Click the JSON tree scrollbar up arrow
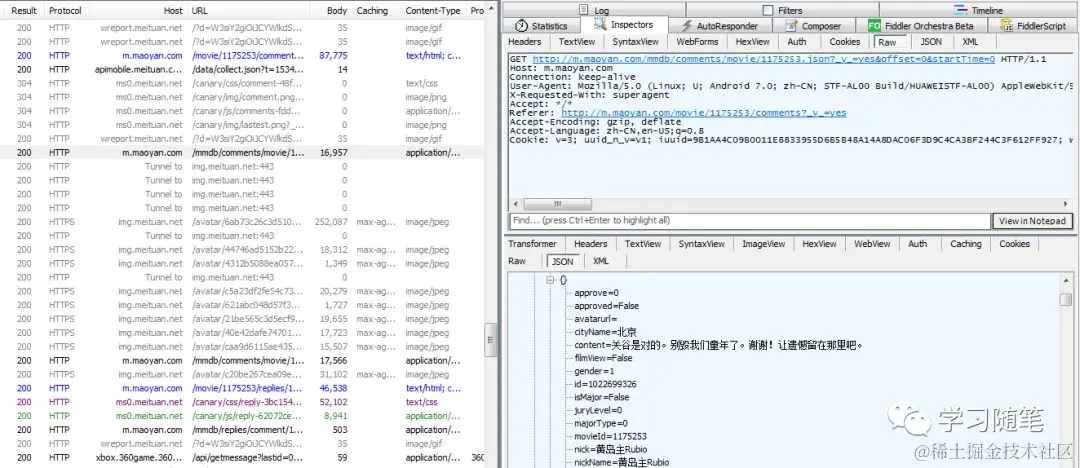The width and height of the screenshot is (1080, 468). [x=1066, y=279]
